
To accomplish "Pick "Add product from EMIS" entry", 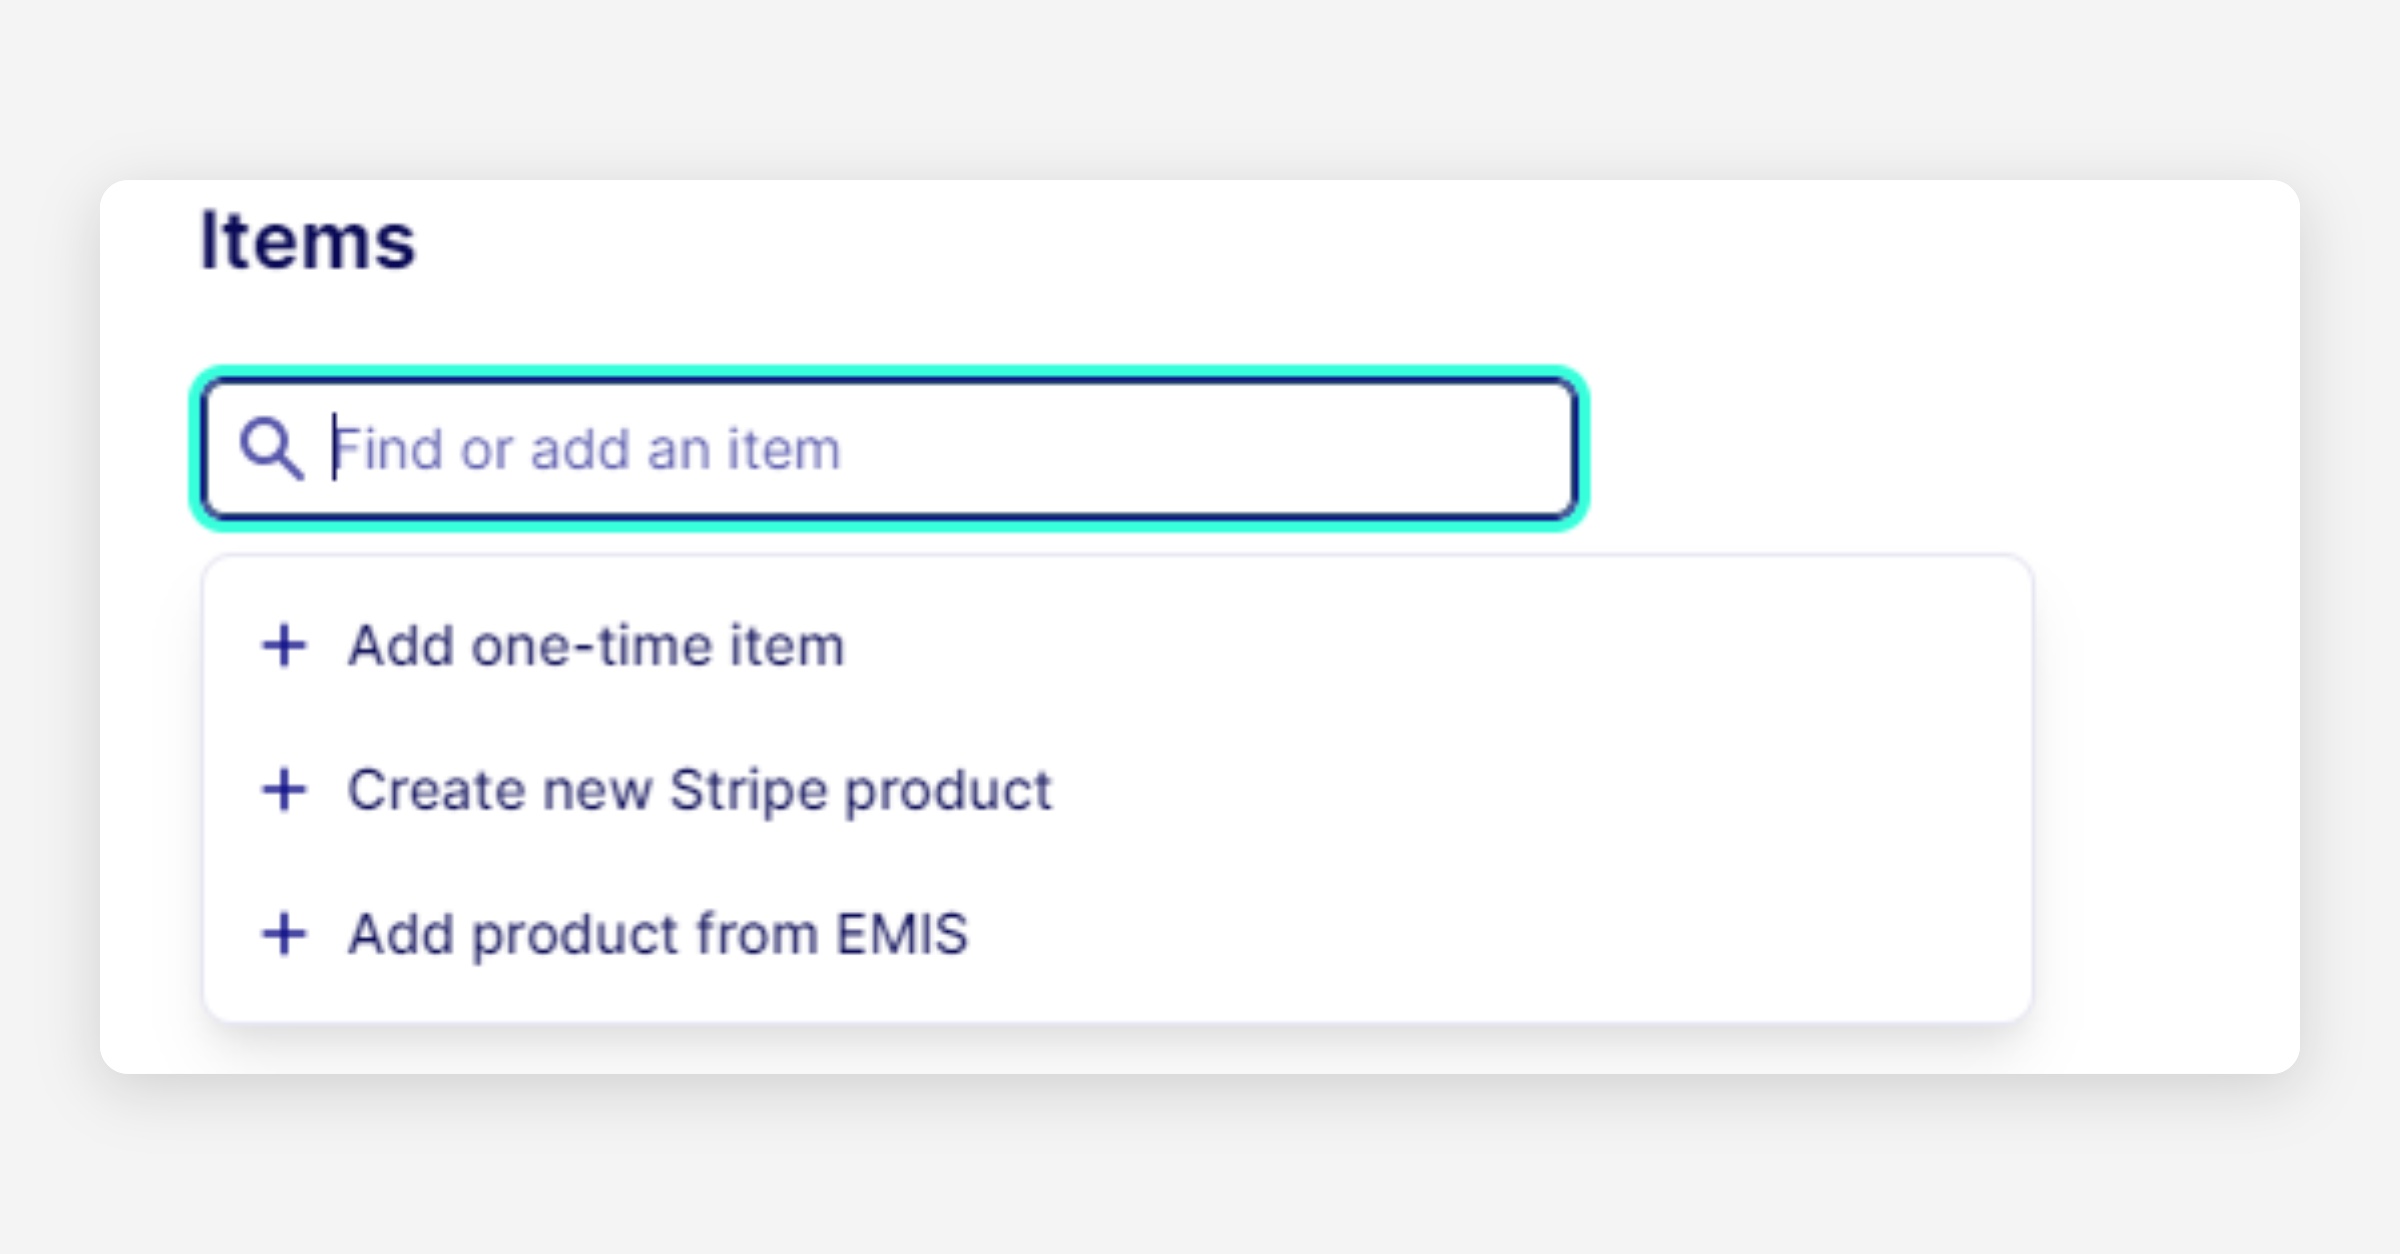I will tap(657, 934).
